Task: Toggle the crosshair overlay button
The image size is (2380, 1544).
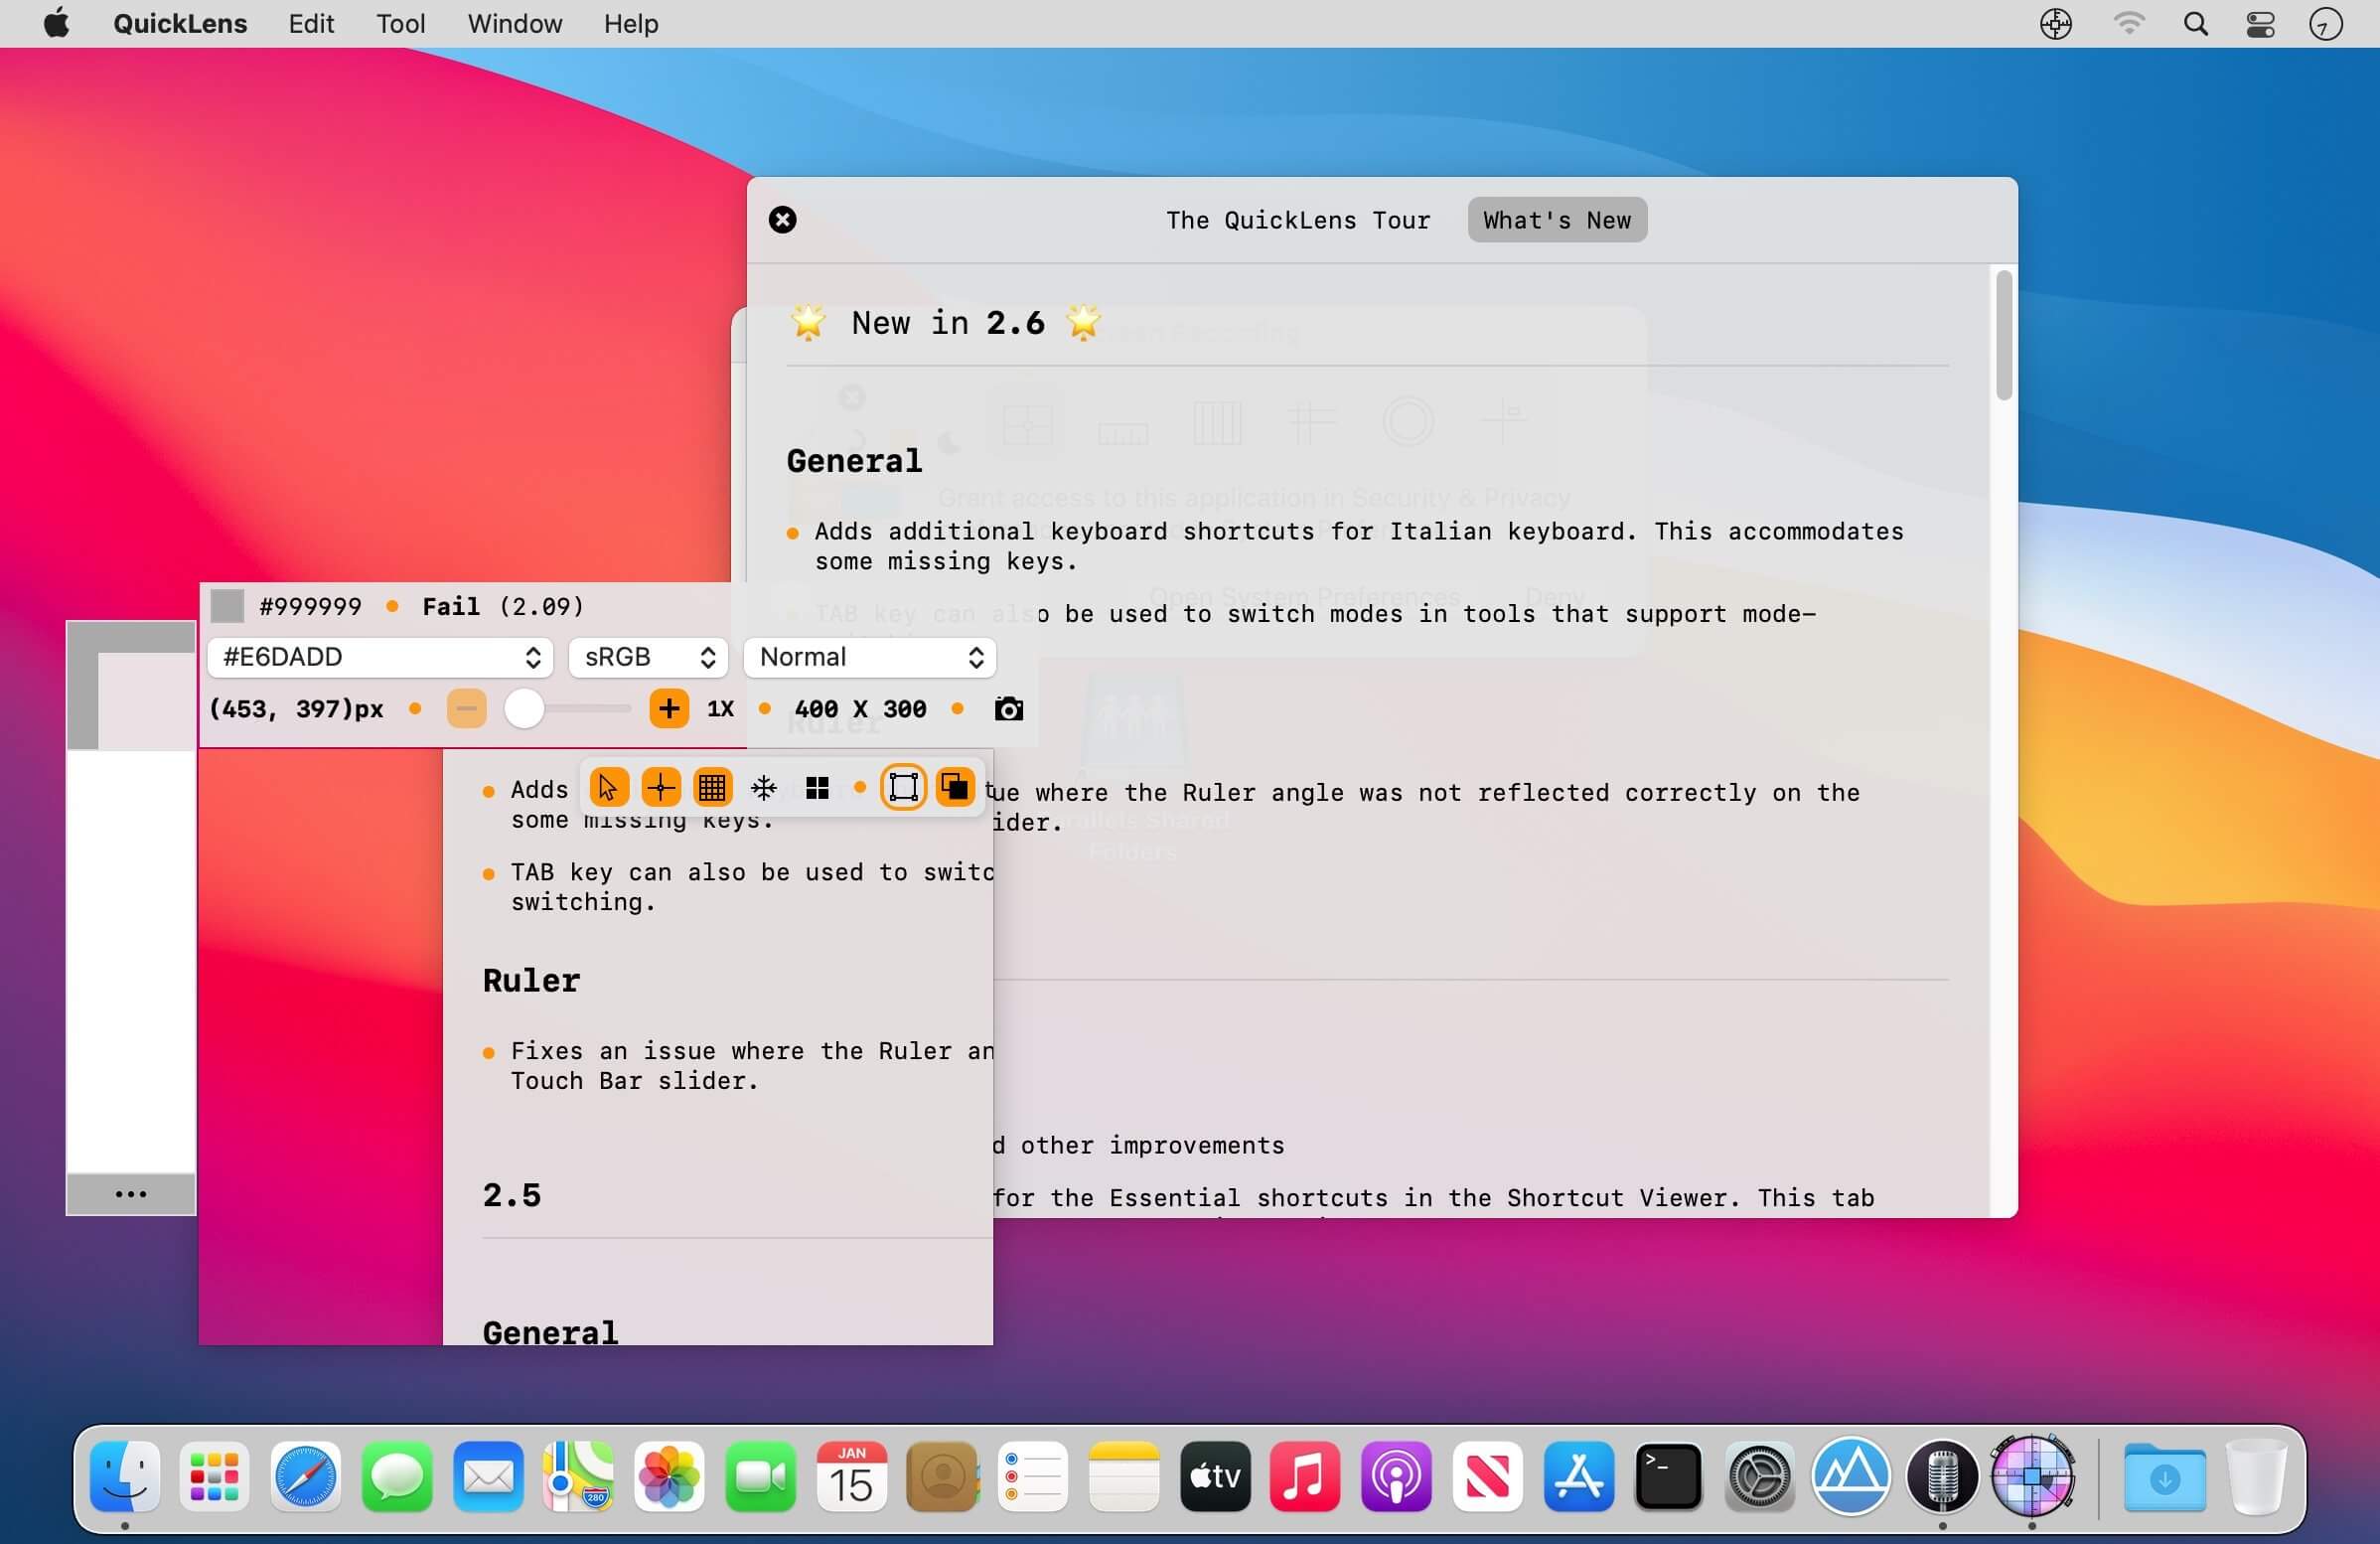Action: click(661, 788)
